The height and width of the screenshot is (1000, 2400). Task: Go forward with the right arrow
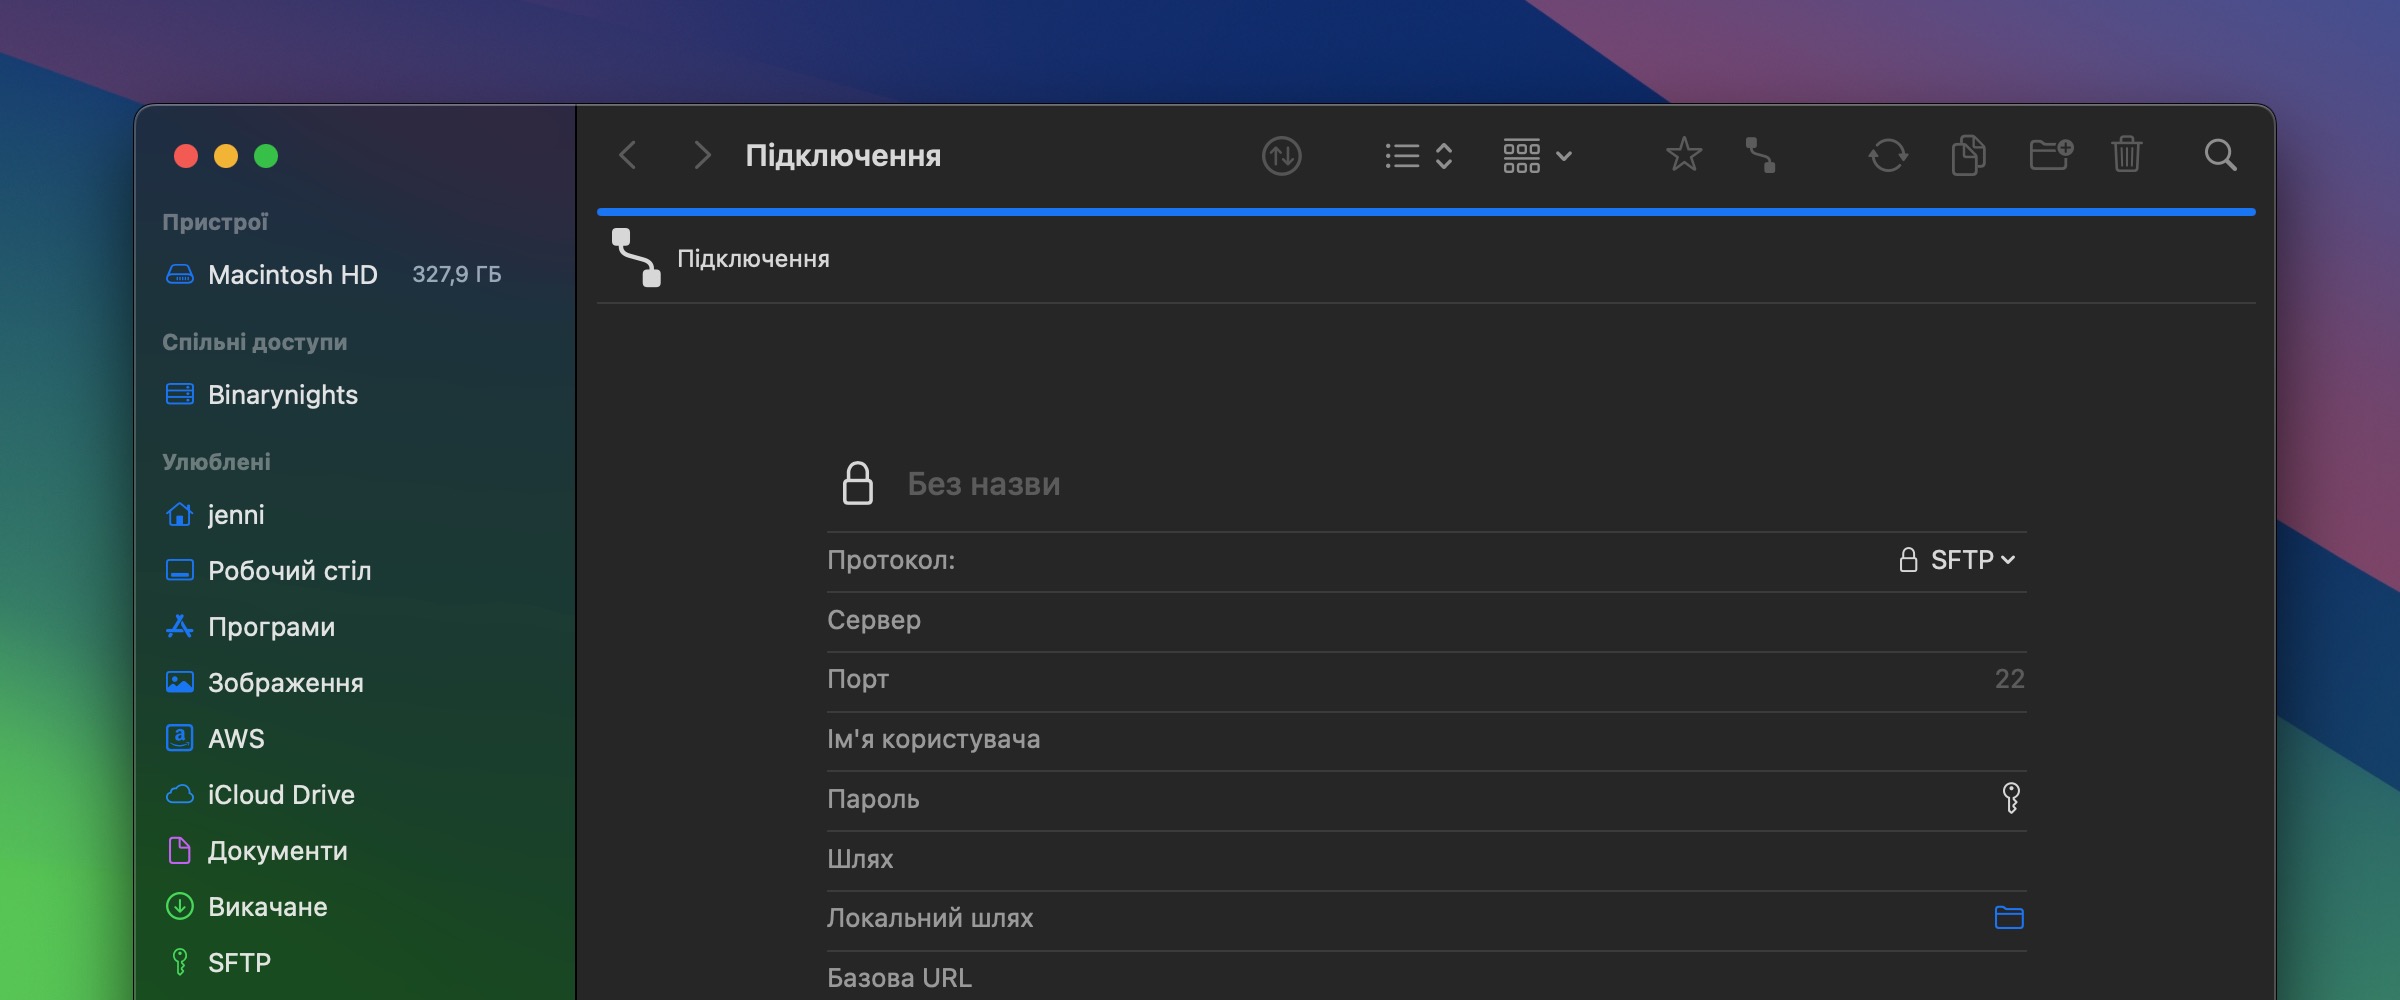coord(702,155)
